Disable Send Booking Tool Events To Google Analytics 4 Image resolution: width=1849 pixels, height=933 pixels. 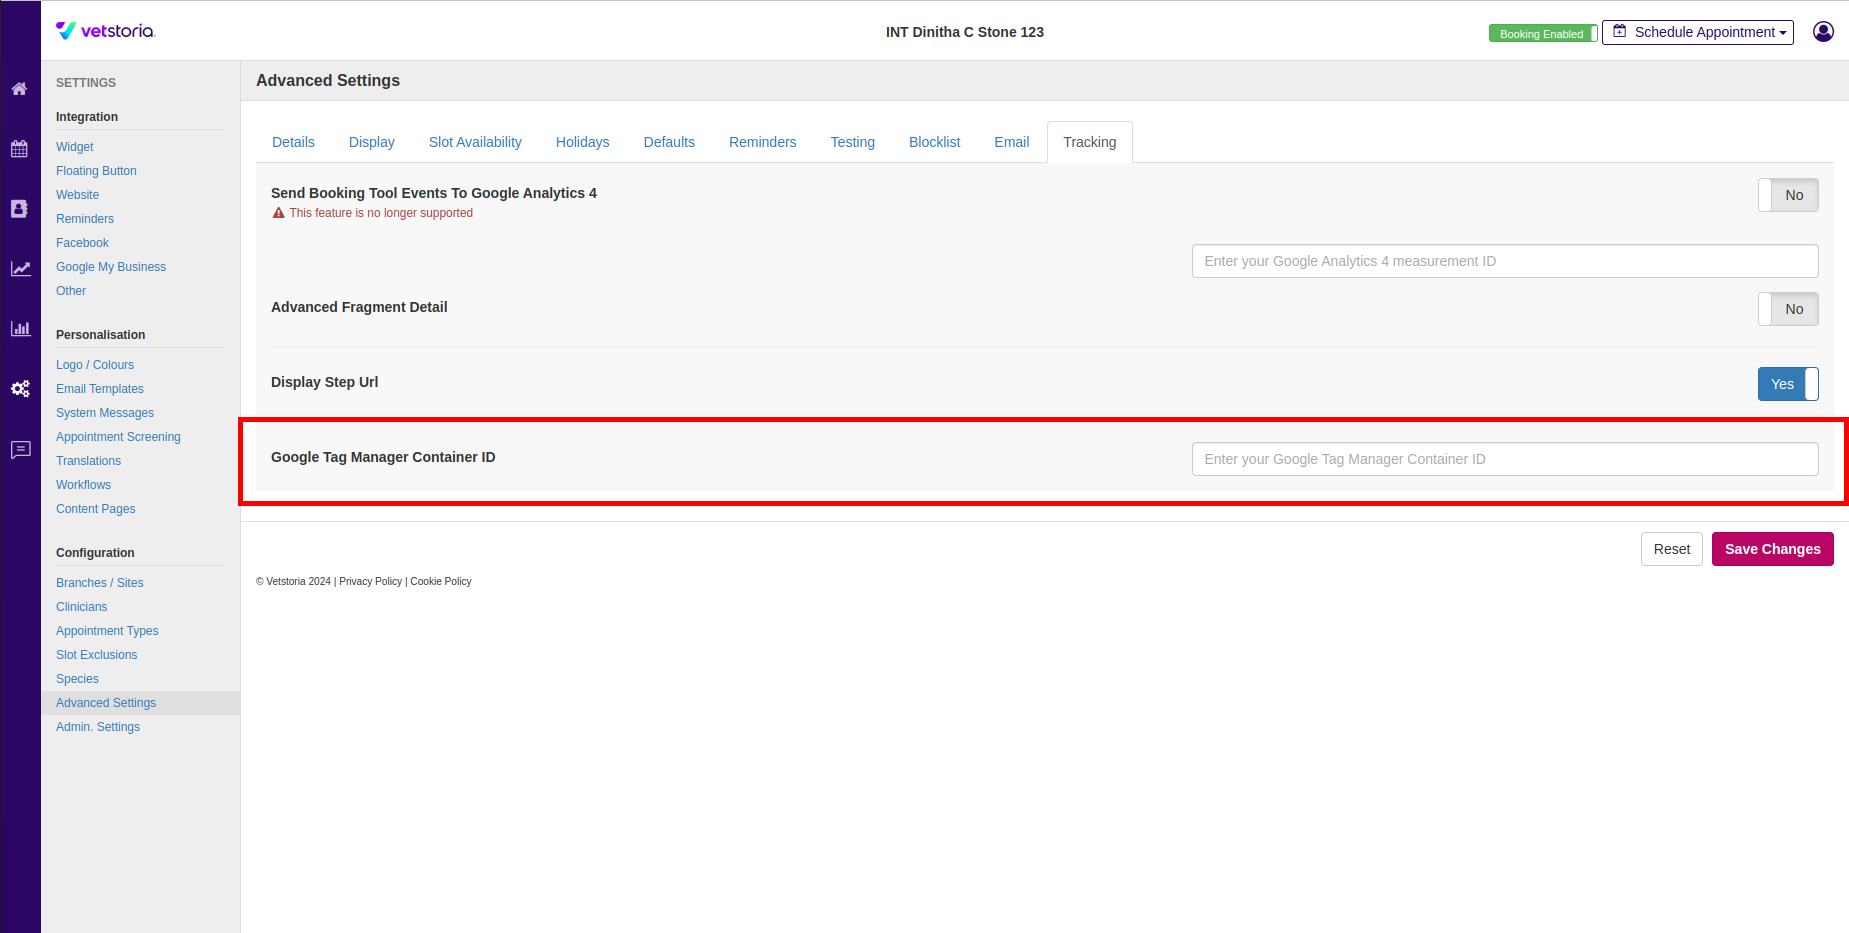coord(1788,195)
